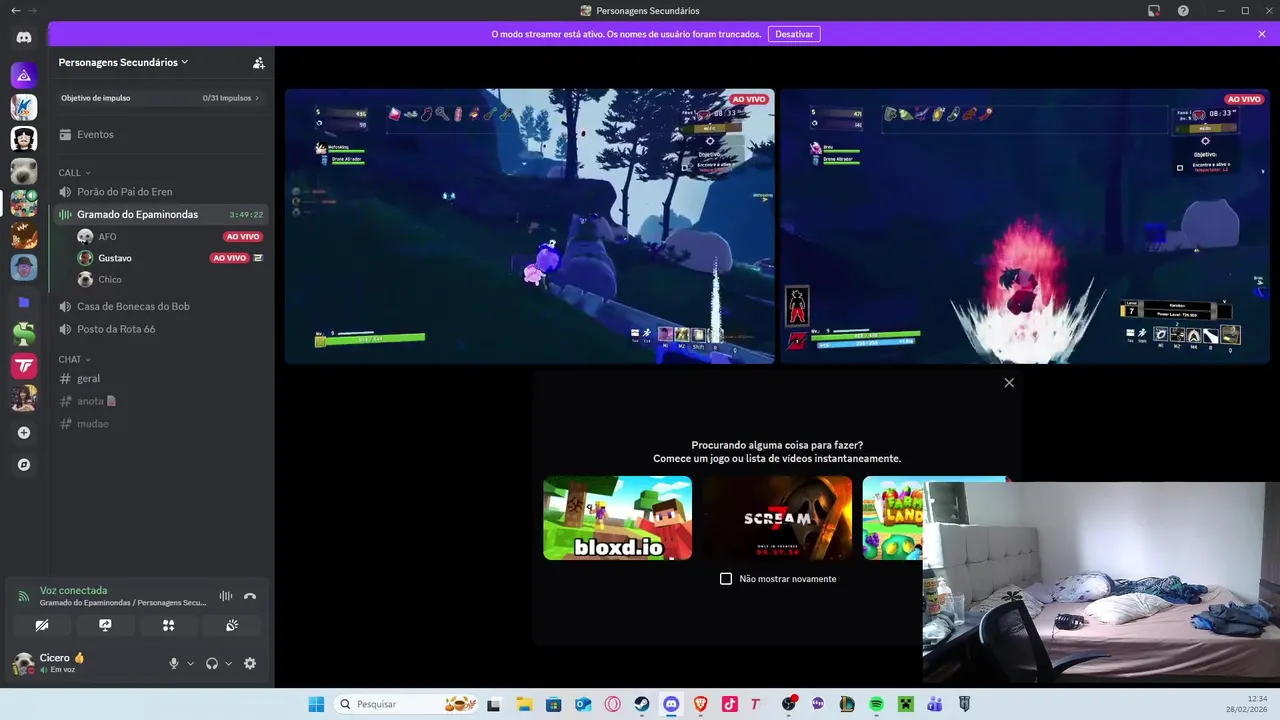Image resolution: width=1280 pixels, height=720 pixels.
Task: Invite members using the add-person icon
Action: pyautogui.click(x=259, y=62)
